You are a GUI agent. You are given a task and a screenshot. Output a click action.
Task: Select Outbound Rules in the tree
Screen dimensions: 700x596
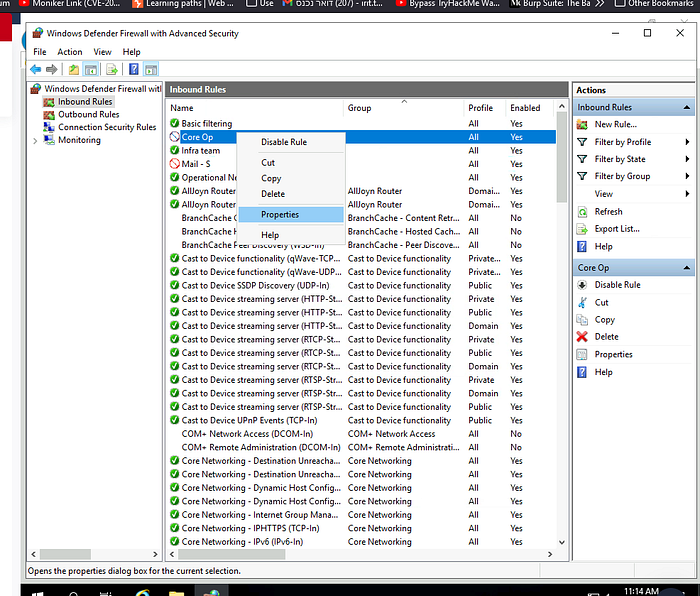(x=88, y=115)
